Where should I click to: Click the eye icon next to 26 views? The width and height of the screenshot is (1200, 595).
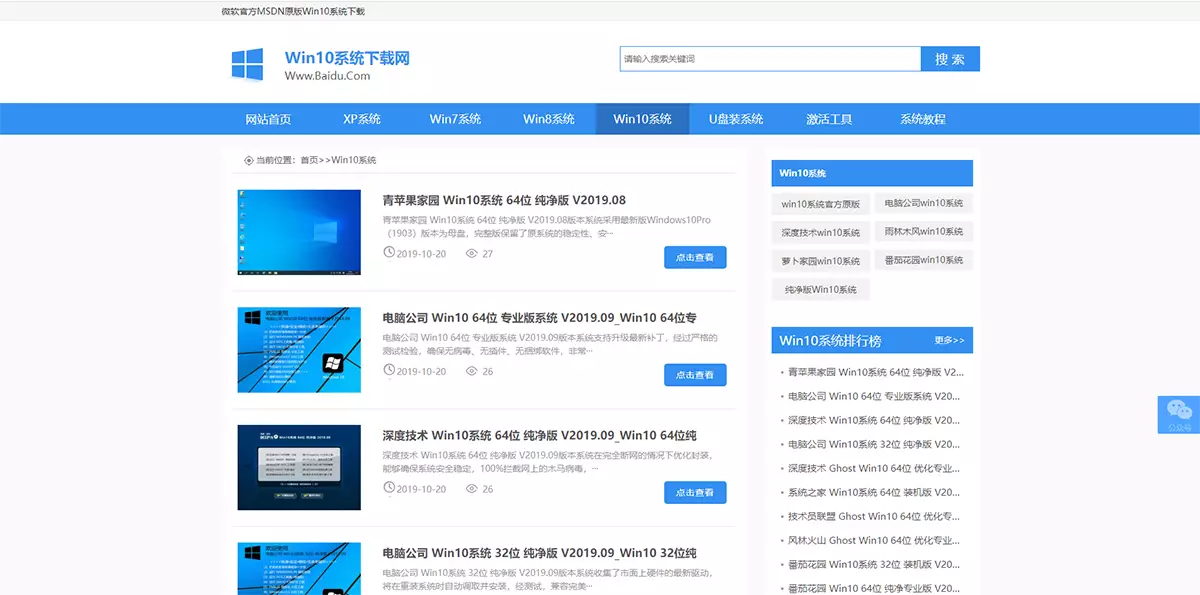click(x=471, y=371)
